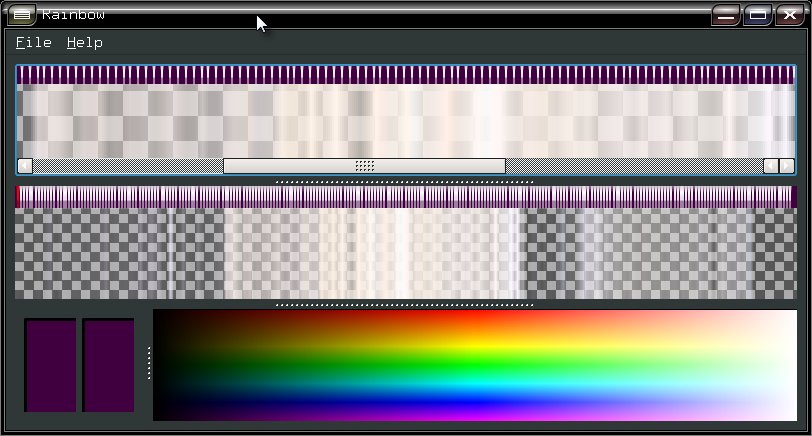The height and width of the screenshot is (436, 812).
Task: Click the dotted splitter handle below the scrollbar
Action: (404, 181)
